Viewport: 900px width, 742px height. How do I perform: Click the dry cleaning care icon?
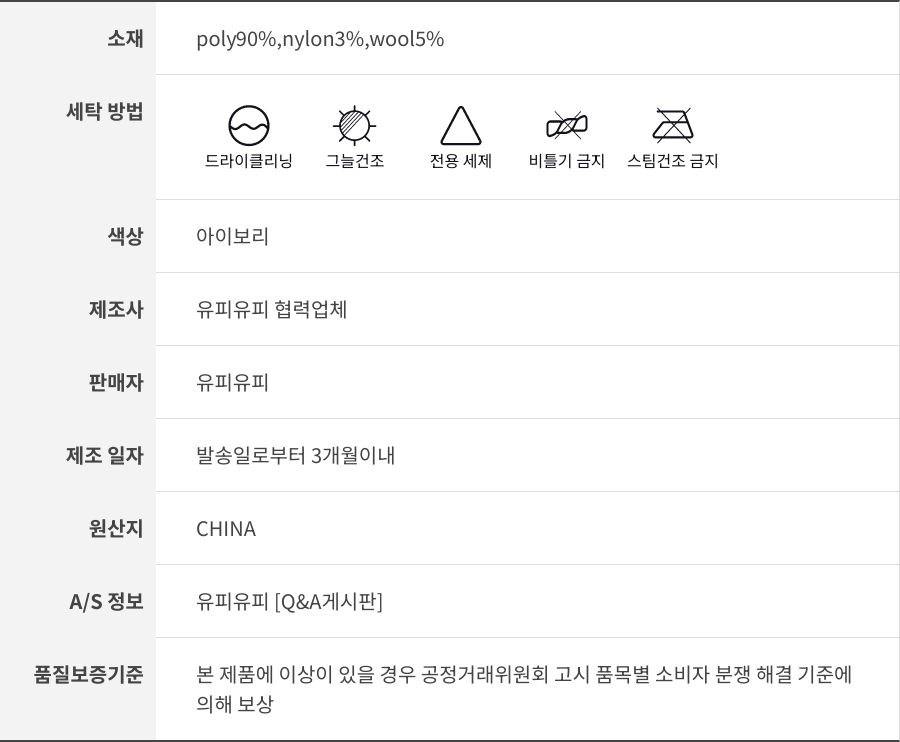(249, 126)
